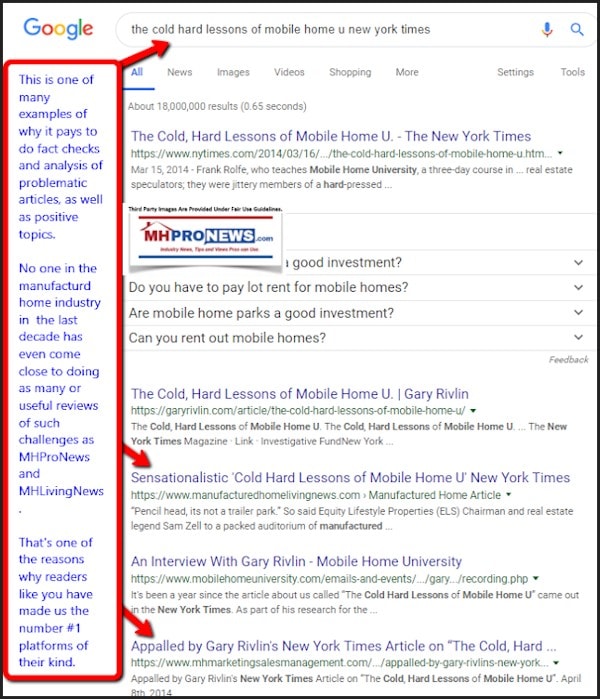
Task: Switch to the Images tab
Action: [233, 72]
